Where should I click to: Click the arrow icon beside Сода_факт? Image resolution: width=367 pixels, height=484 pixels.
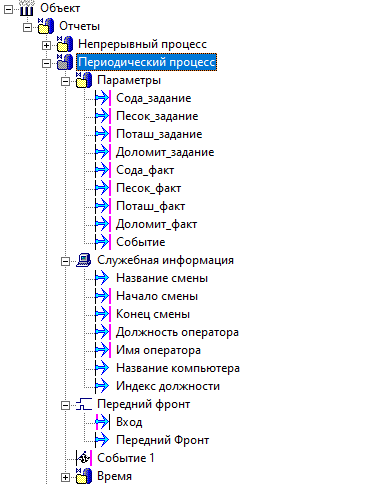pyautogui.click(x=103, y=170)
